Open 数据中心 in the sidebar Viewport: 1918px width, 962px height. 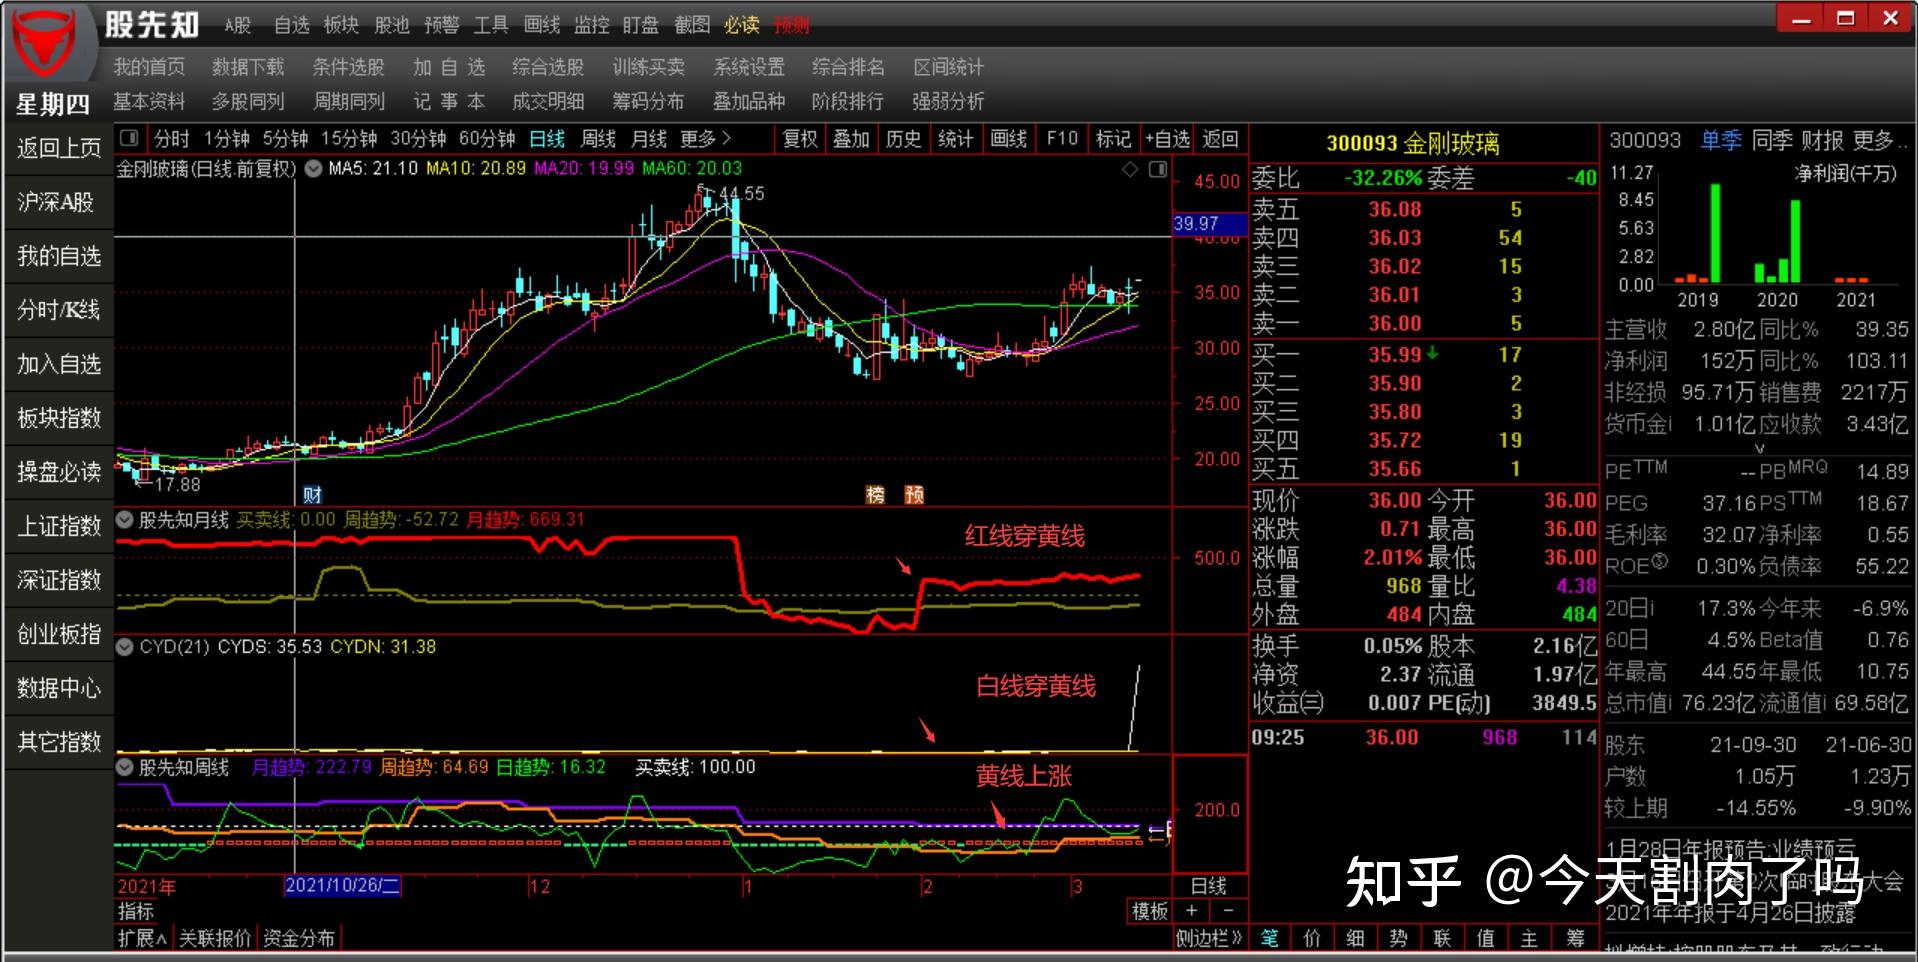[59, 688]
